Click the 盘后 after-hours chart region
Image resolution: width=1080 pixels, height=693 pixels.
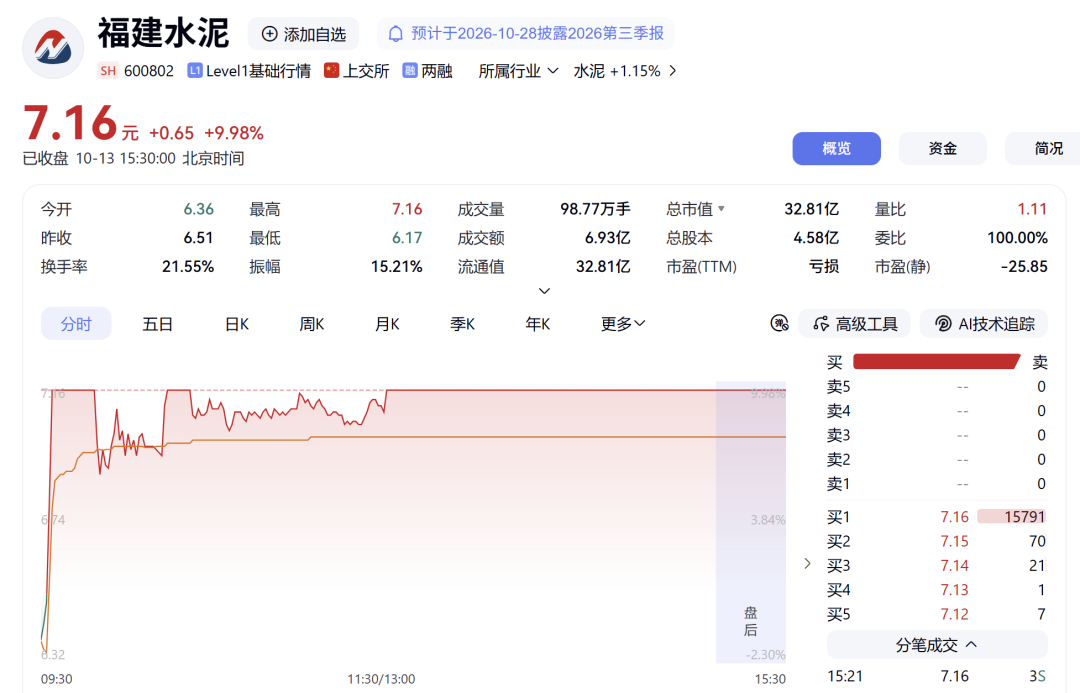coord(751,522)
